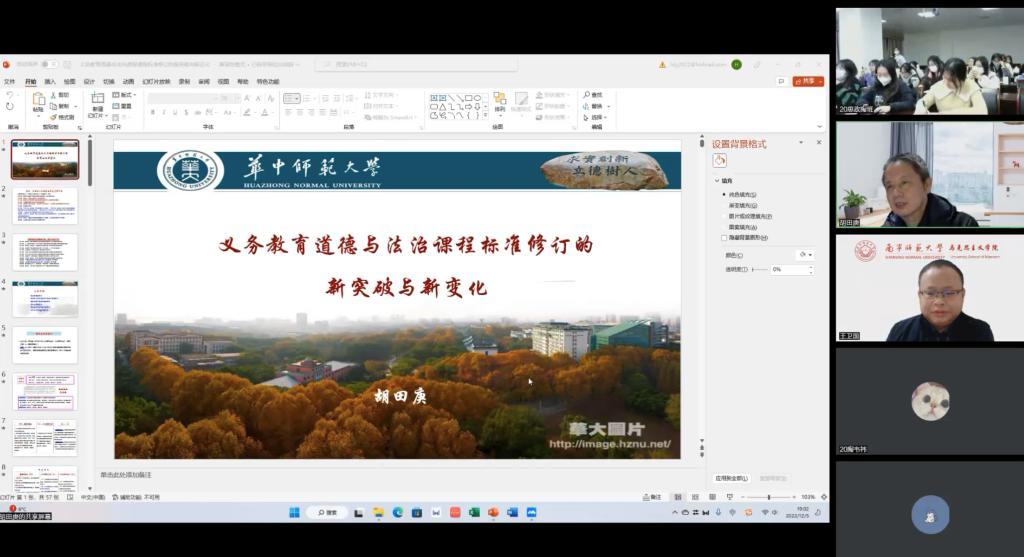Click the Find (查找) magnifier icon
The width and height of the screenshot is (1024, 557).
click(x=586, y=95)
